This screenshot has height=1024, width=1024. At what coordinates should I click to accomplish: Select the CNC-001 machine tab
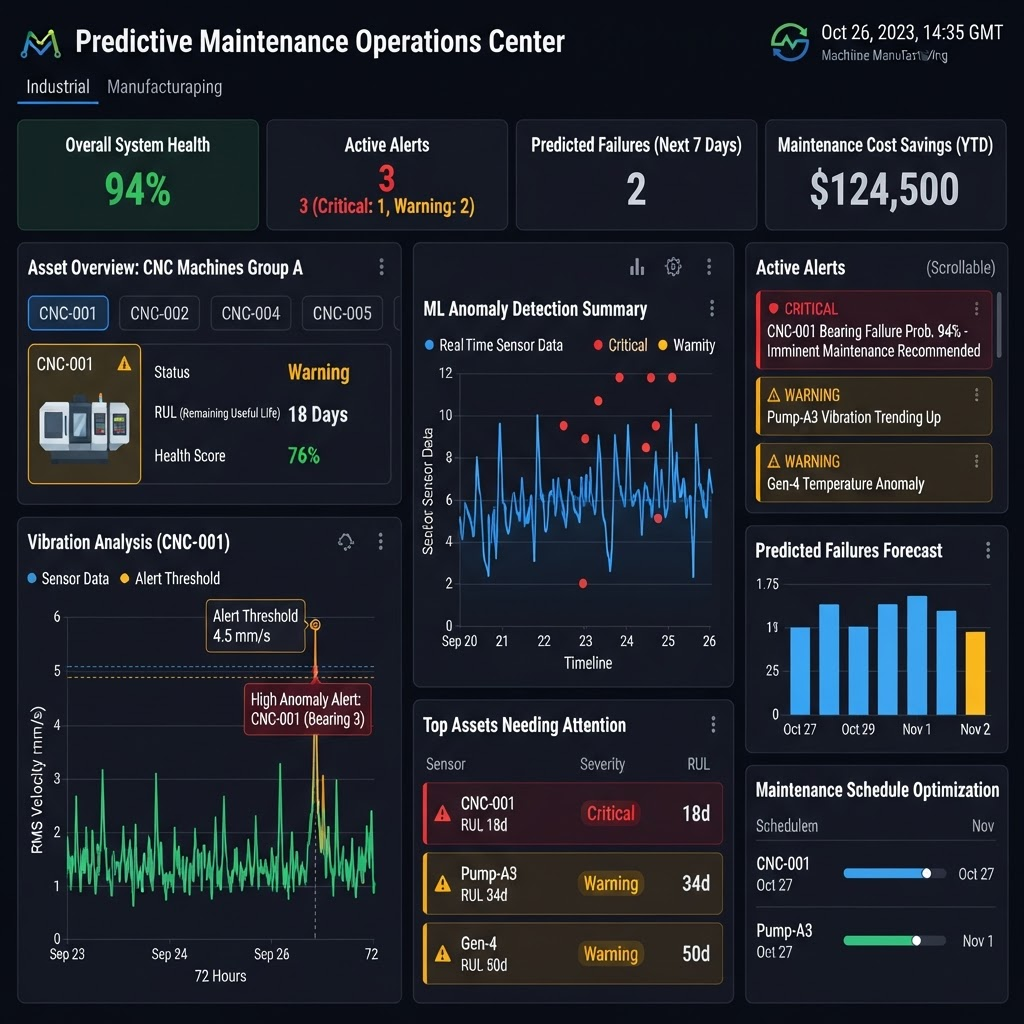[68, 313]
